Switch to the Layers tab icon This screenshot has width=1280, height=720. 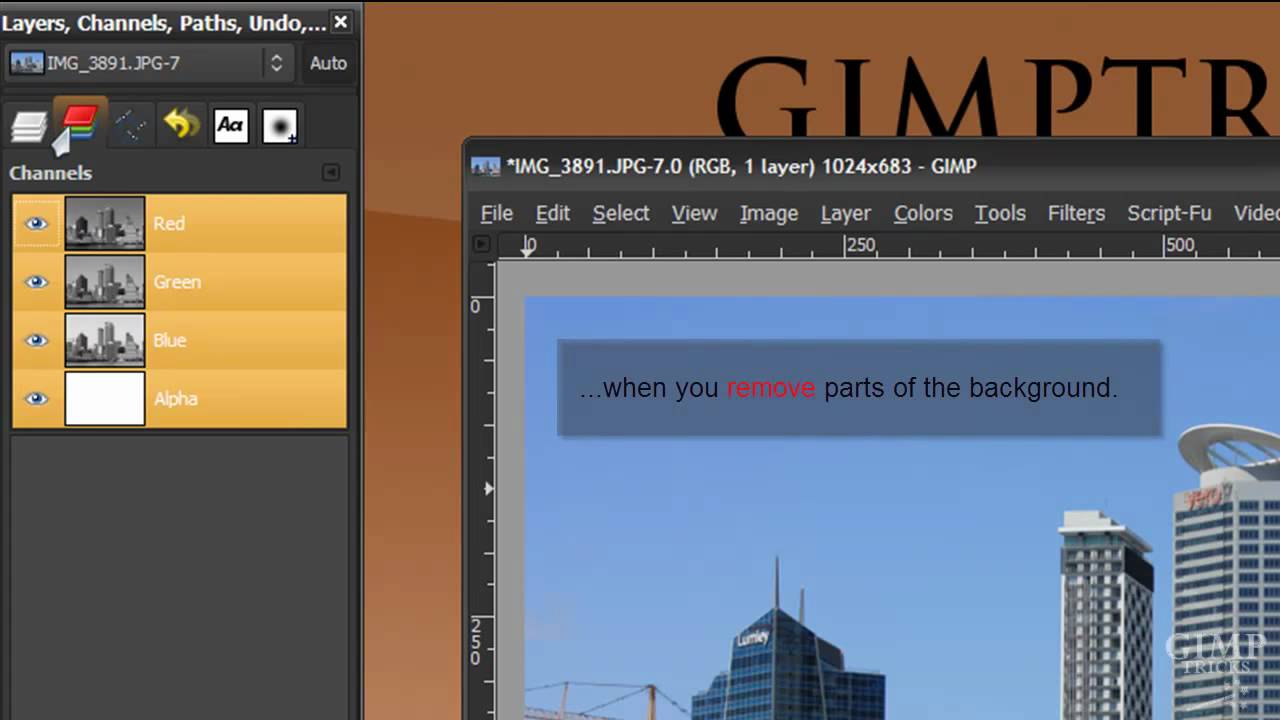29,126
